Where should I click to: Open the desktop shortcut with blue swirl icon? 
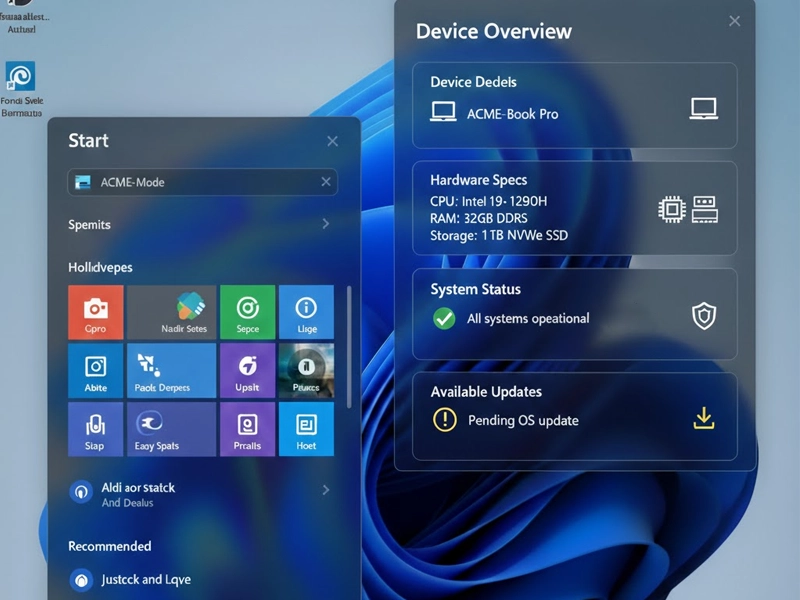[x=20, y=77]
